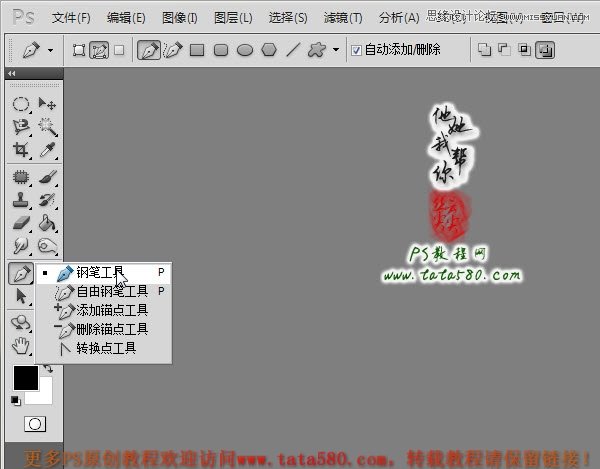Viewport: 600px width, 469px height.
Task: Collapse the tools panel with double-arrow
Action: click(11, 73)
